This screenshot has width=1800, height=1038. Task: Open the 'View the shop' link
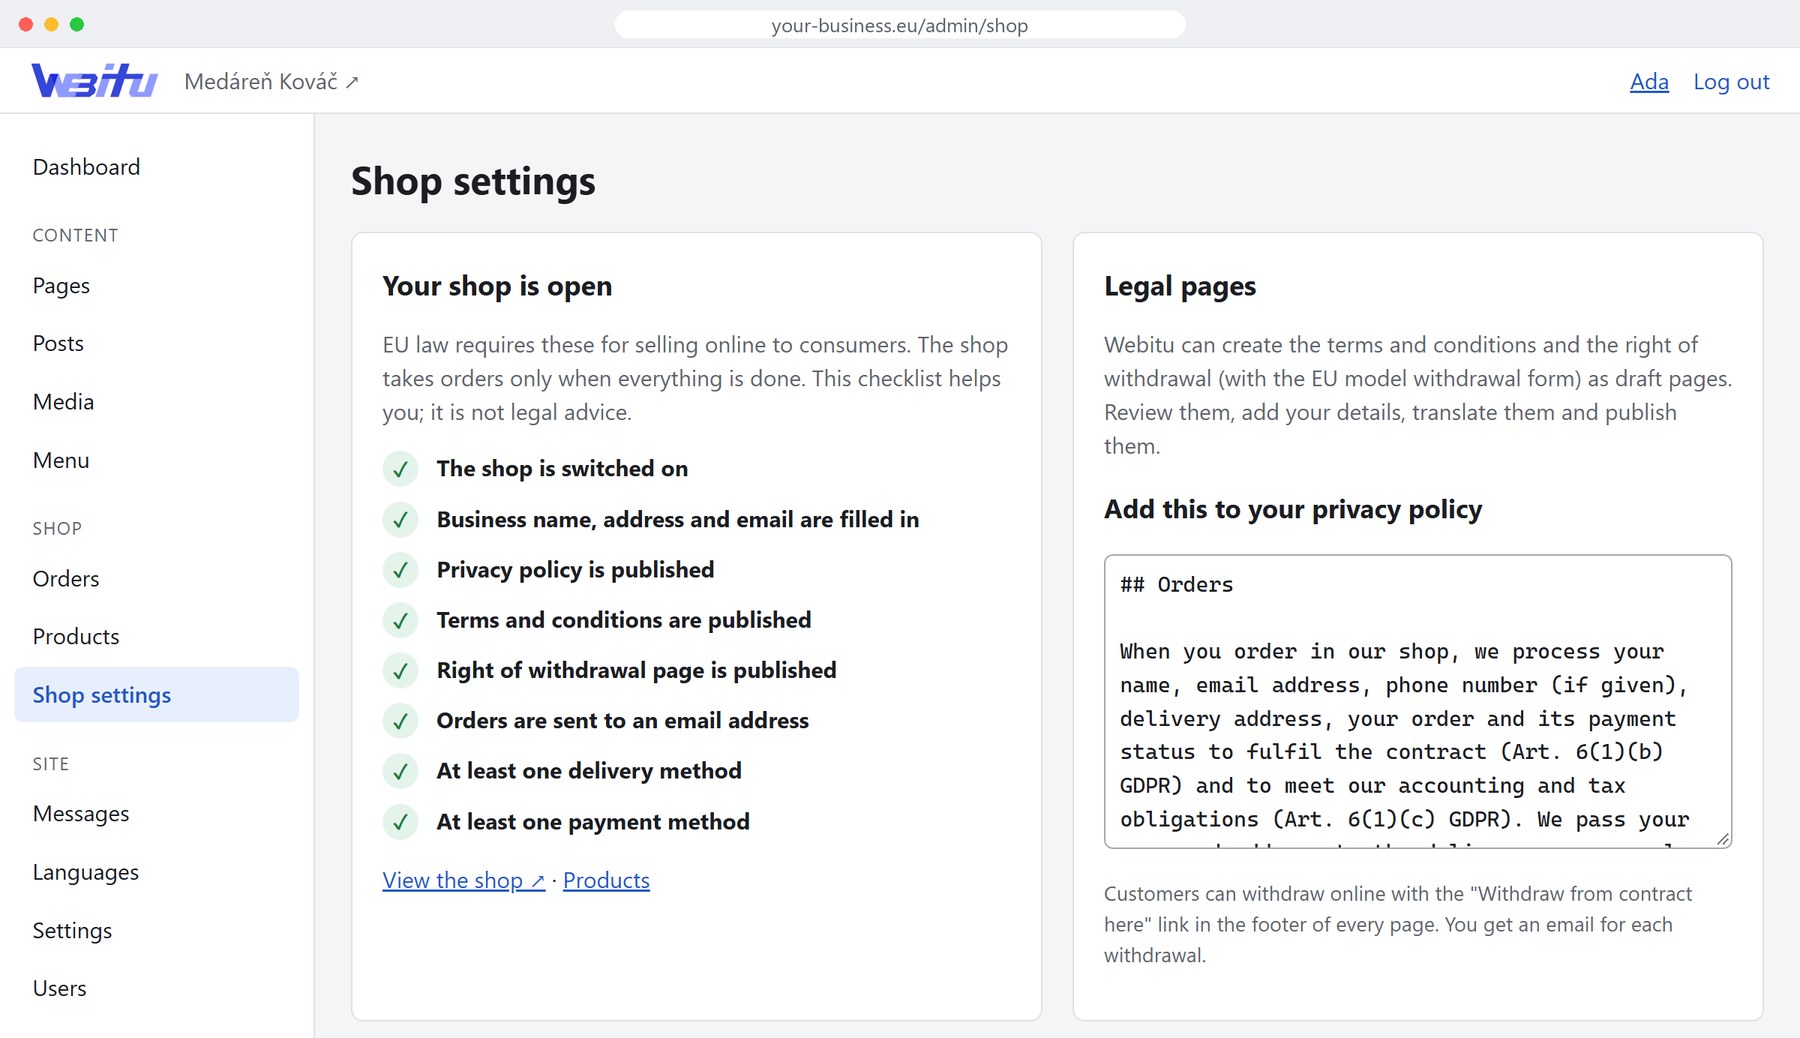[464, 881]
